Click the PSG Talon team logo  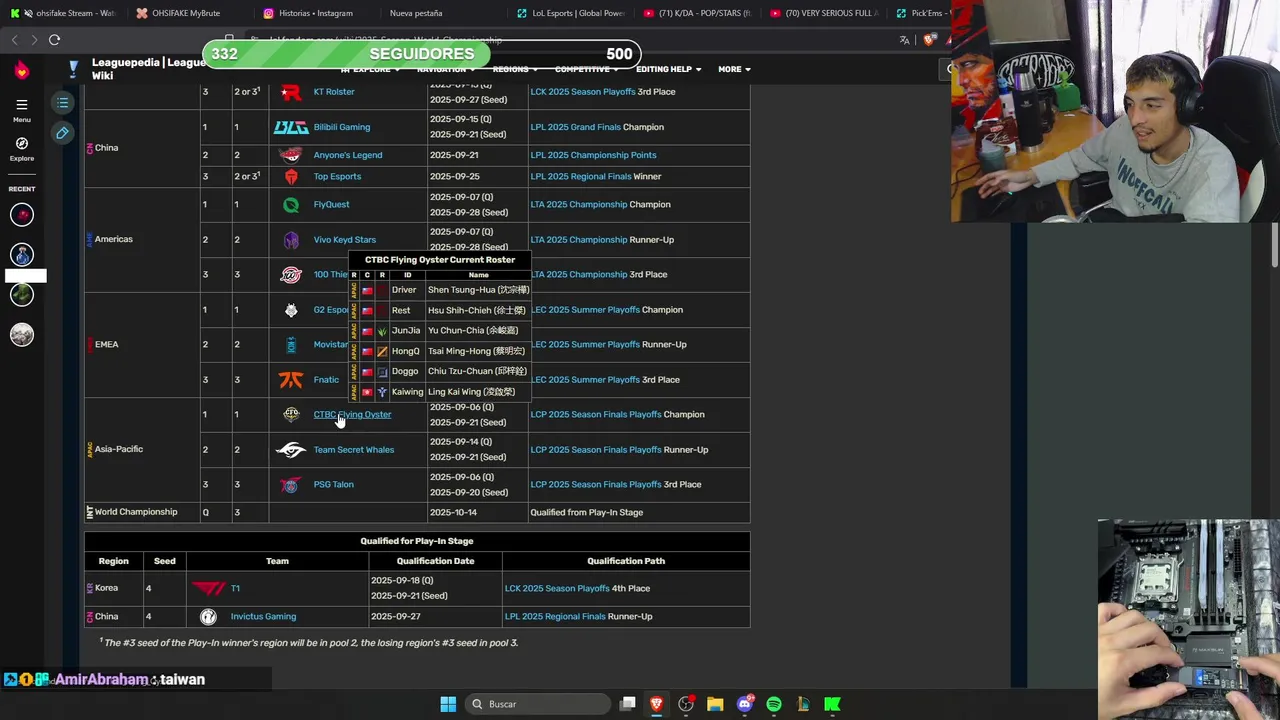[x=291, y=485]
